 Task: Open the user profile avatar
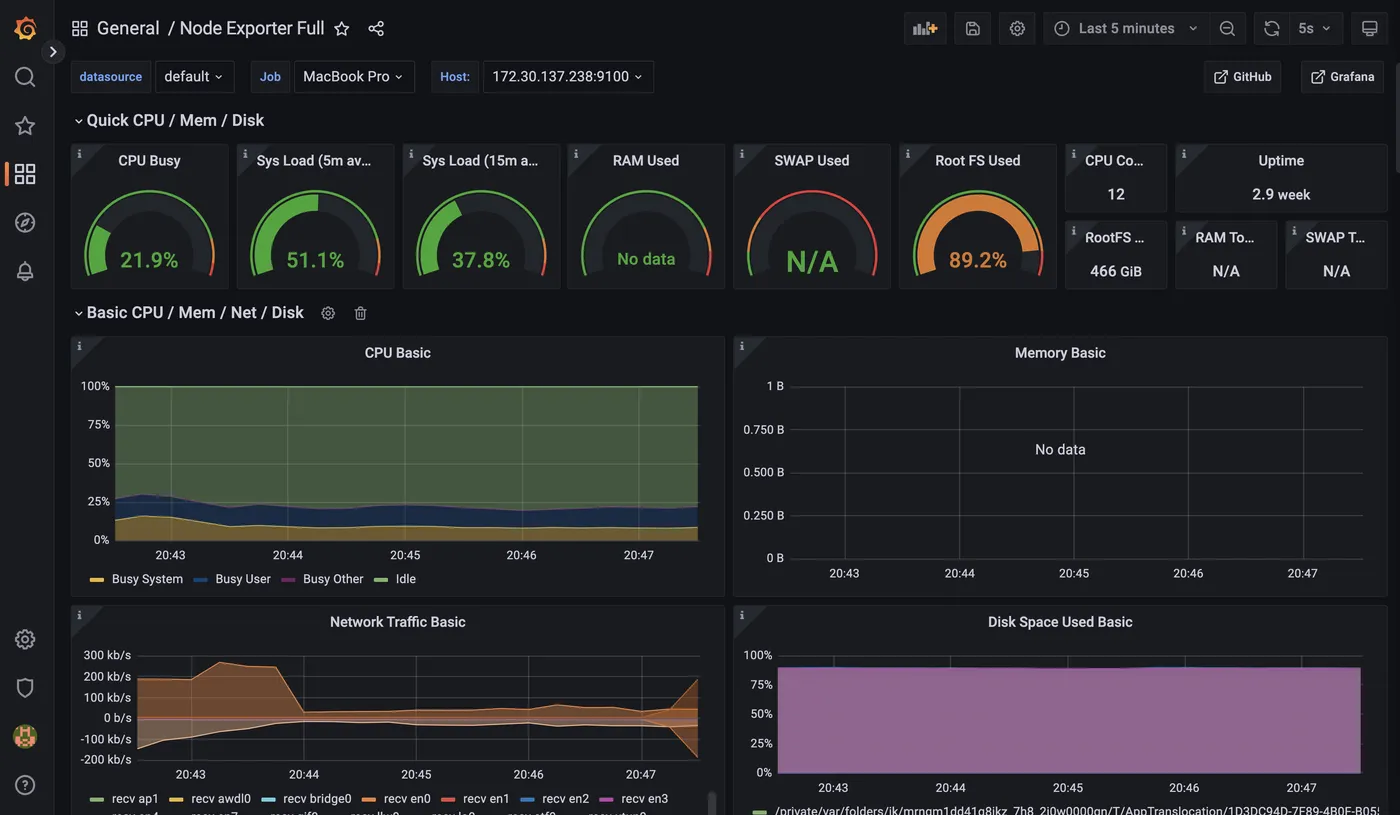pos(25,737)
